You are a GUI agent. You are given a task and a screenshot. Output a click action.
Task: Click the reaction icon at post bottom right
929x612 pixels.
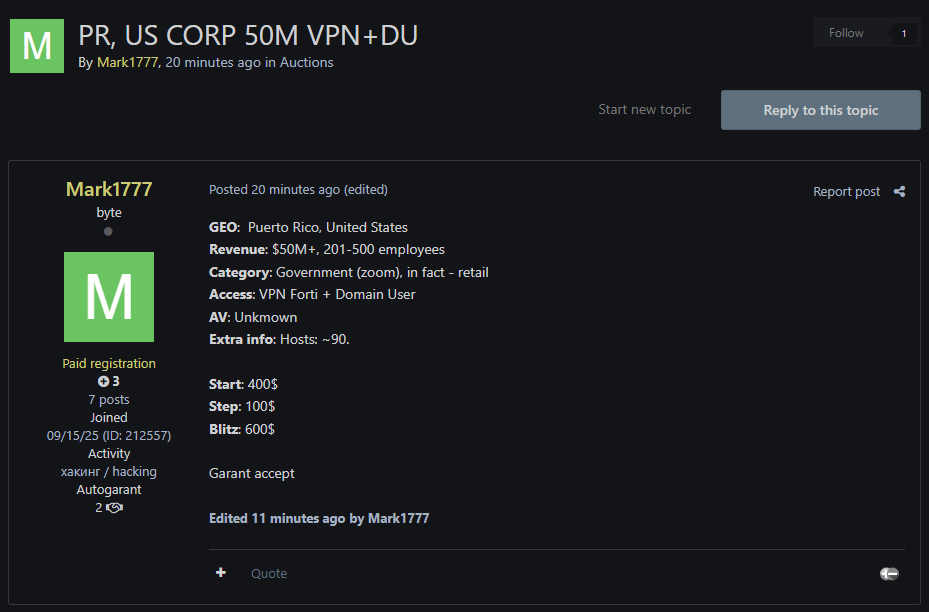point(889,573)
